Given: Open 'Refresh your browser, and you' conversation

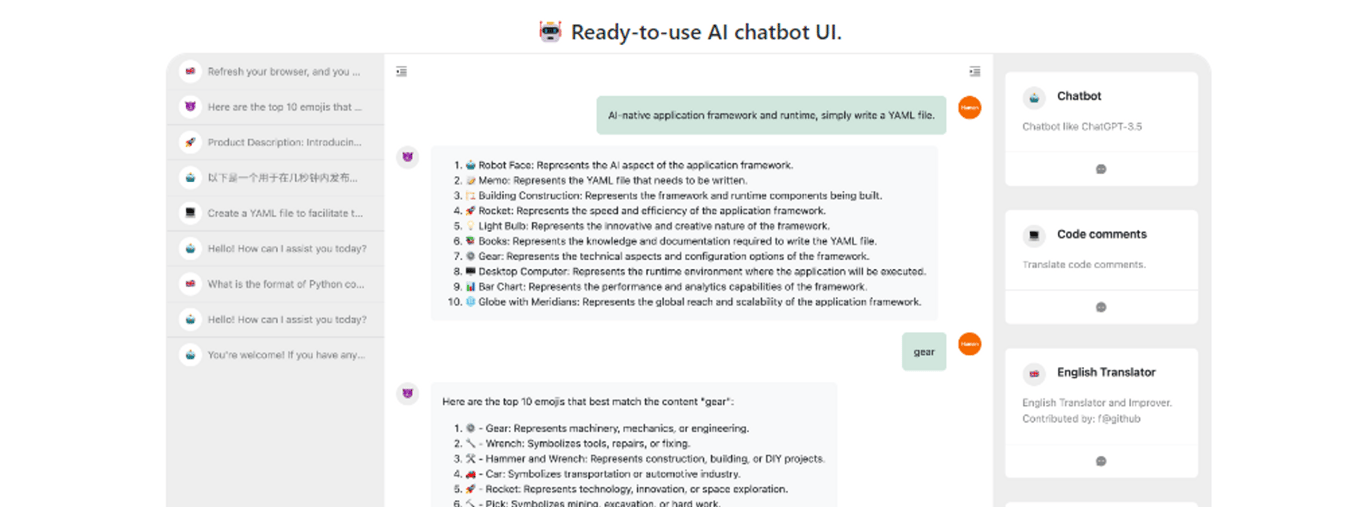Looking at the screenshot, I should (275, 71).
